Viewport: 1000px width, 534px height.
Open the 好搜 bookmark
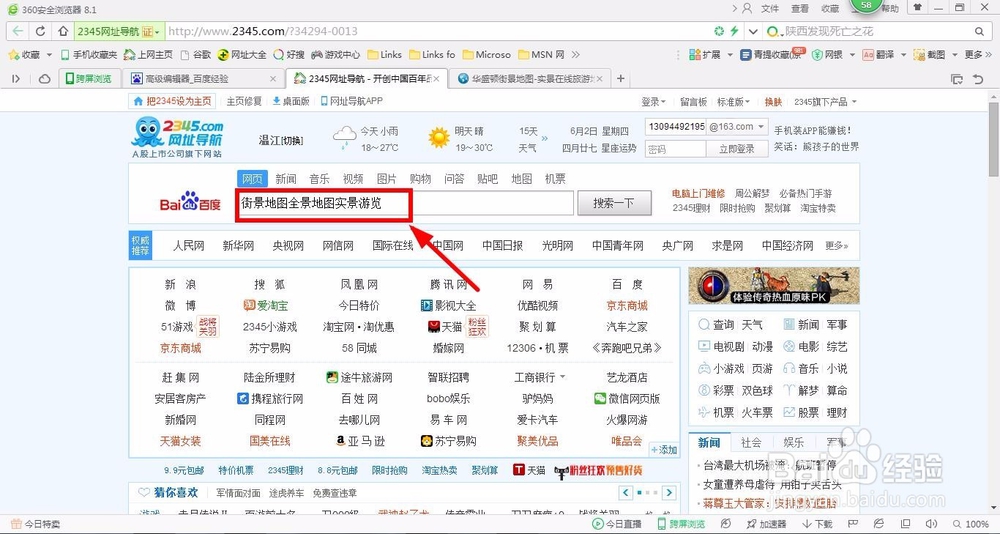click(289, 55)
